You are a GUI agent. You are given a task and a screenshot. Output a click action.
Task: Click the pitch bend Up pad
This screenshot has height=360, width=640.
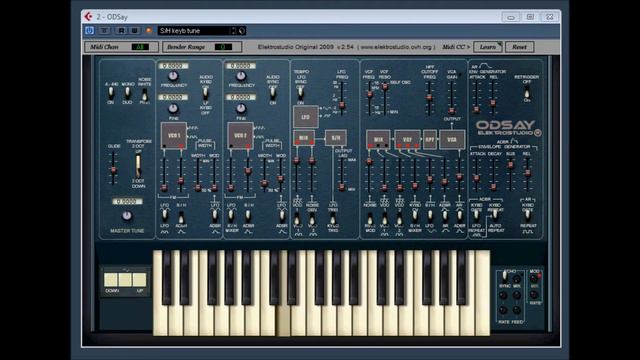tap(139, 280)
